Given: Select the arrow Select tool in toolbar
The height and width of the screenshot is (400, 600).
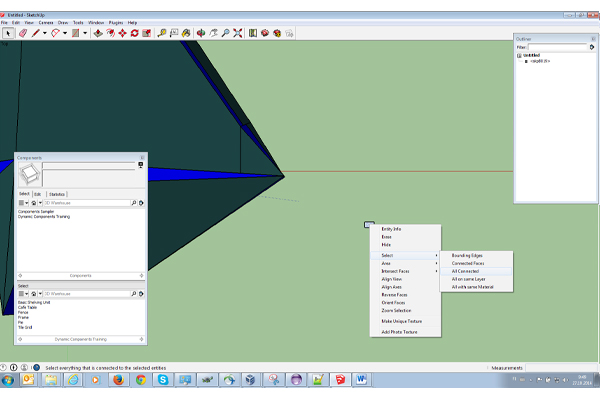Looking at the screenshot, I should [x=8, y=33].
